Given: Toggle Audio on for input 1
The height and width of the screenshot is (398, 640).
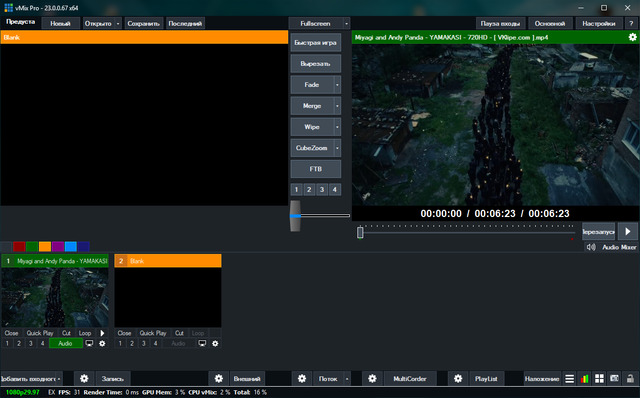Looking at the screenshot, I should pos(65,343).
